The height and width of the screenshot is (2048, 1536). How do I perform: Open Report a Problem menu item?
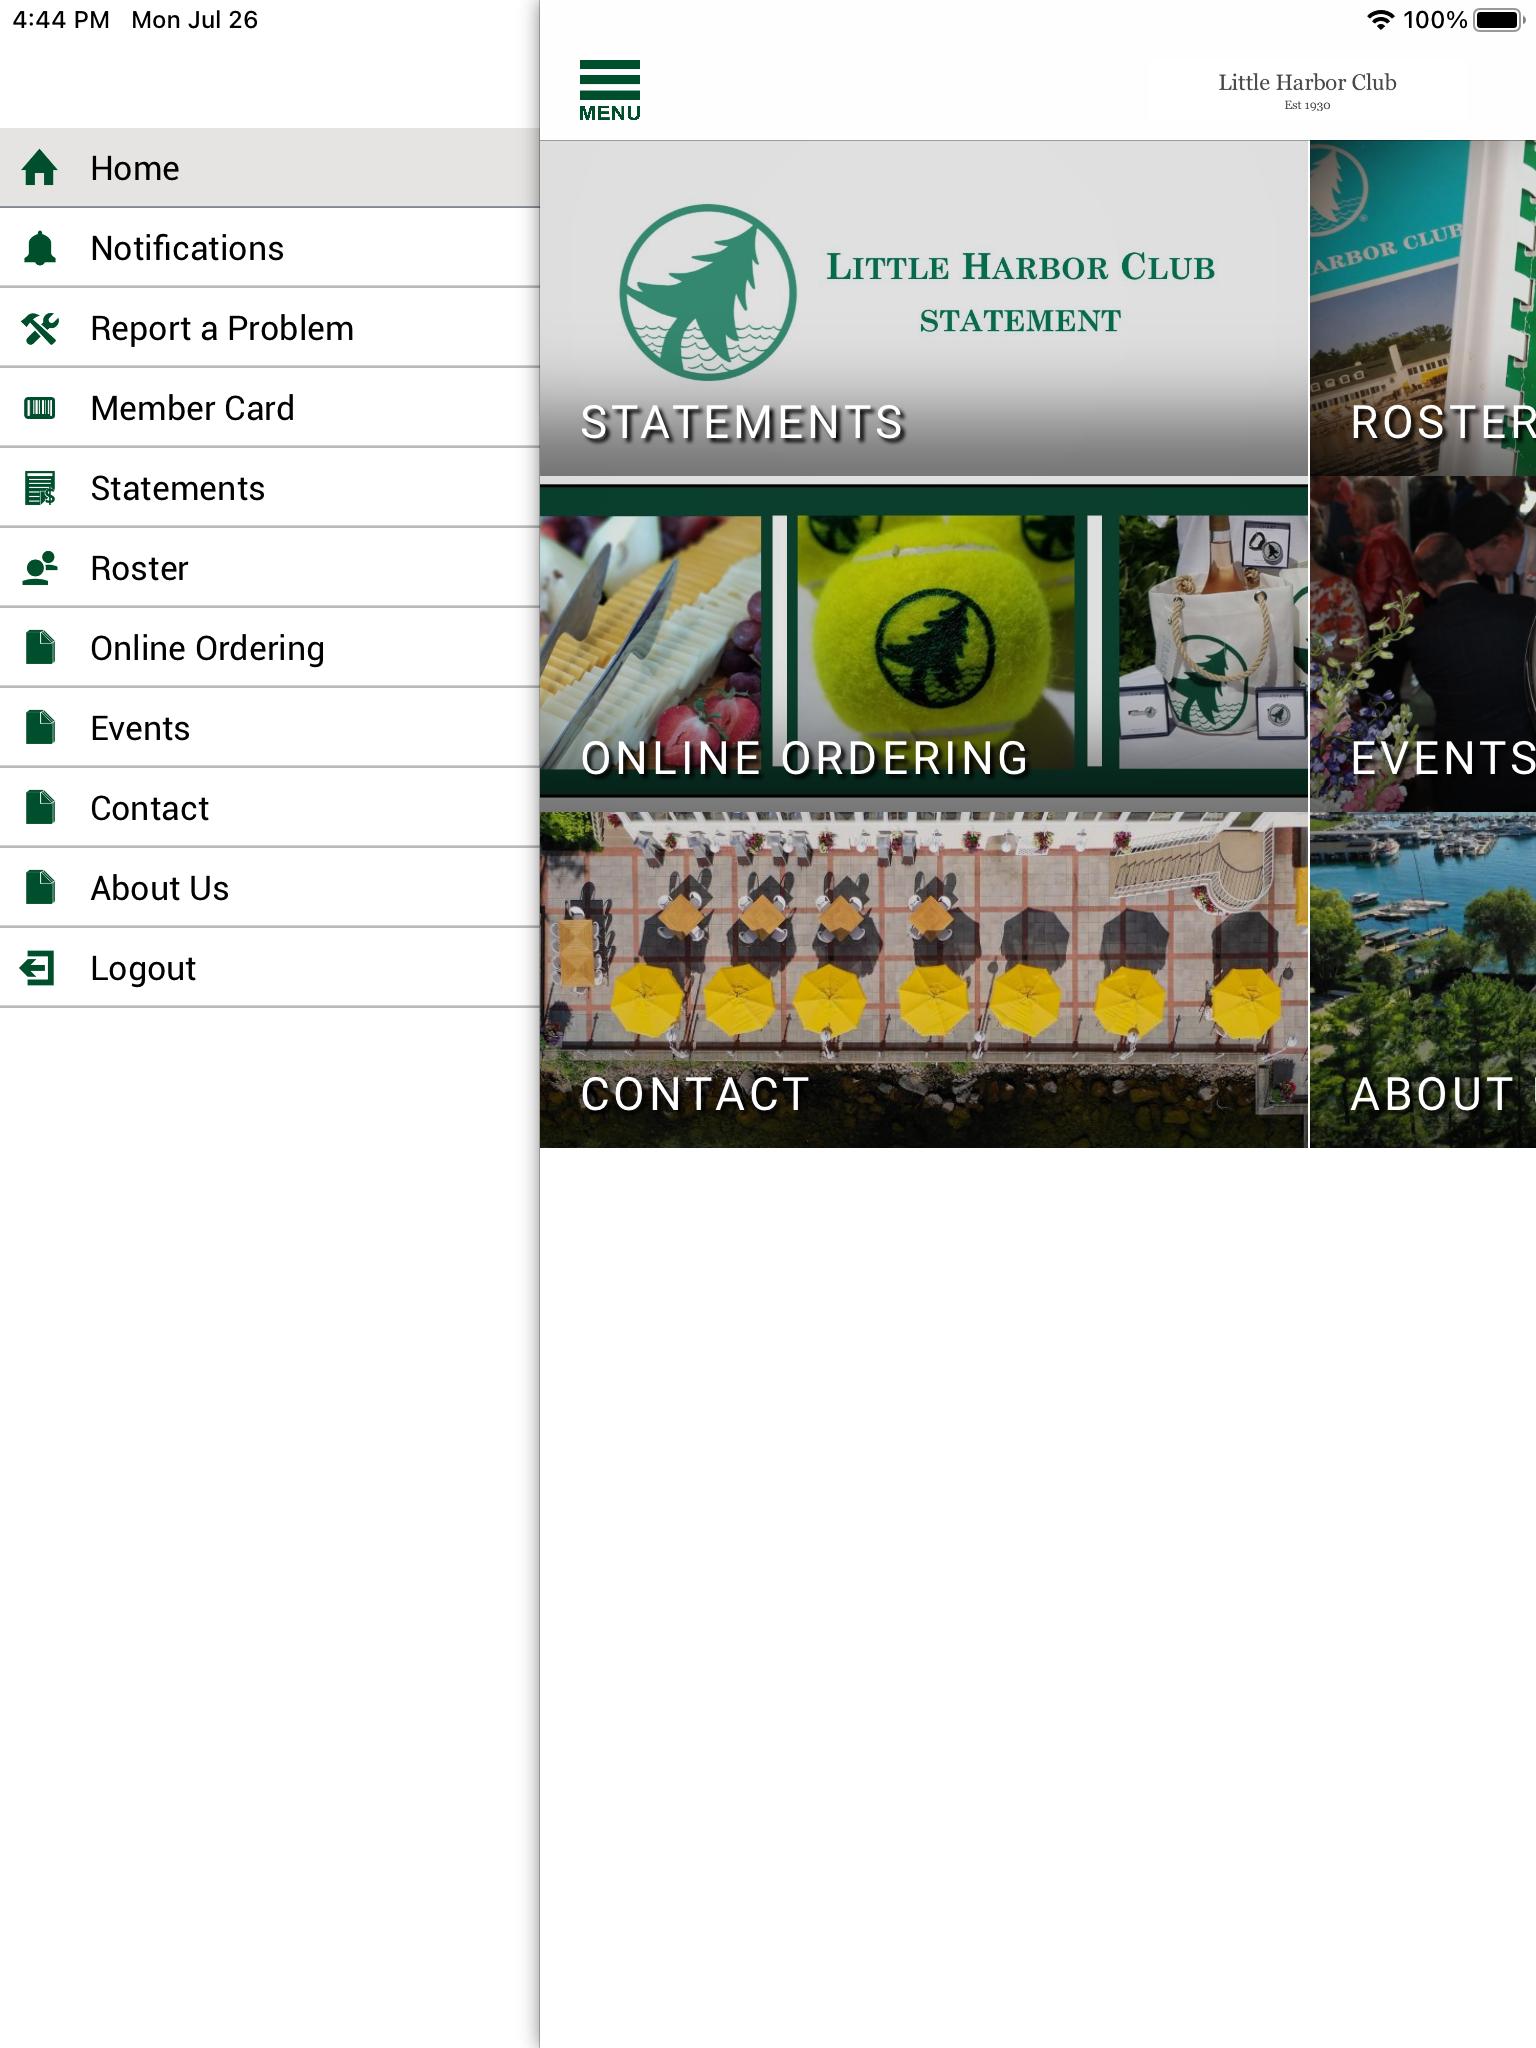click(270, 328)
